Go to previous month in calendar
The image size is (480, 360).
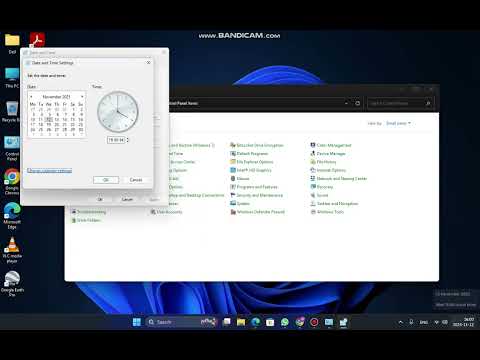point(31,97)
